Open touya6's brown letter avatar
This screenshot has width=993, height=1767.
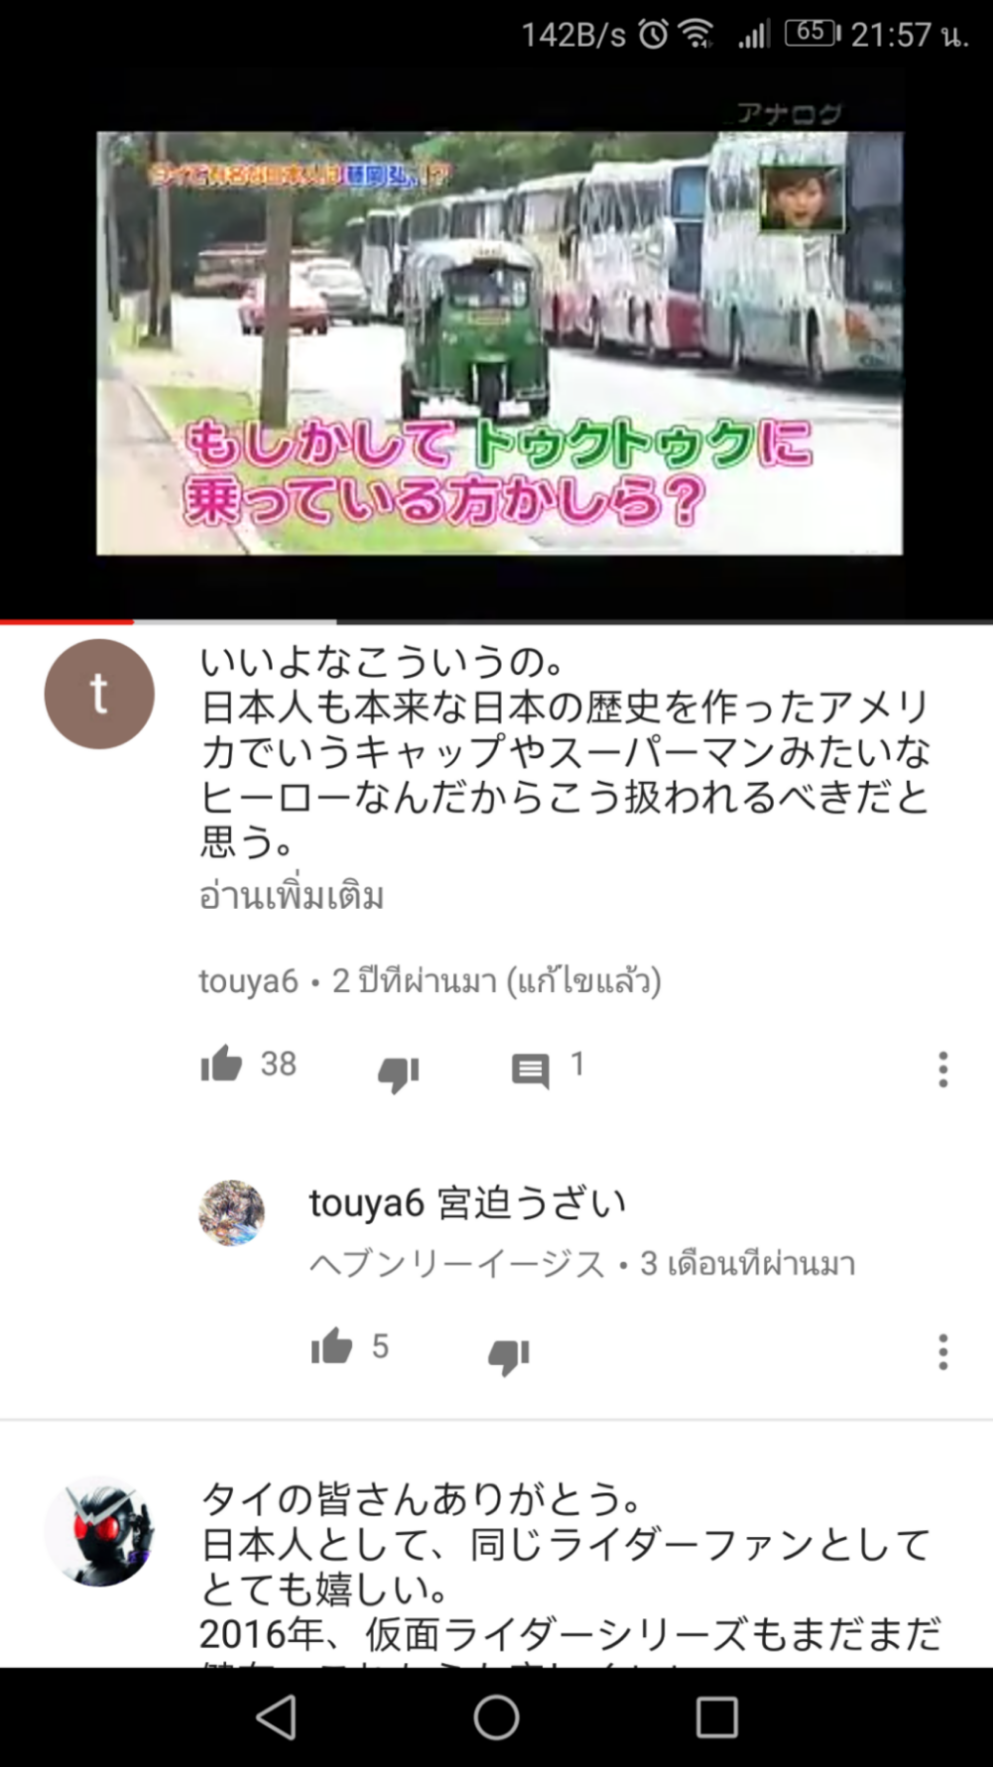[x=99, y=694]
